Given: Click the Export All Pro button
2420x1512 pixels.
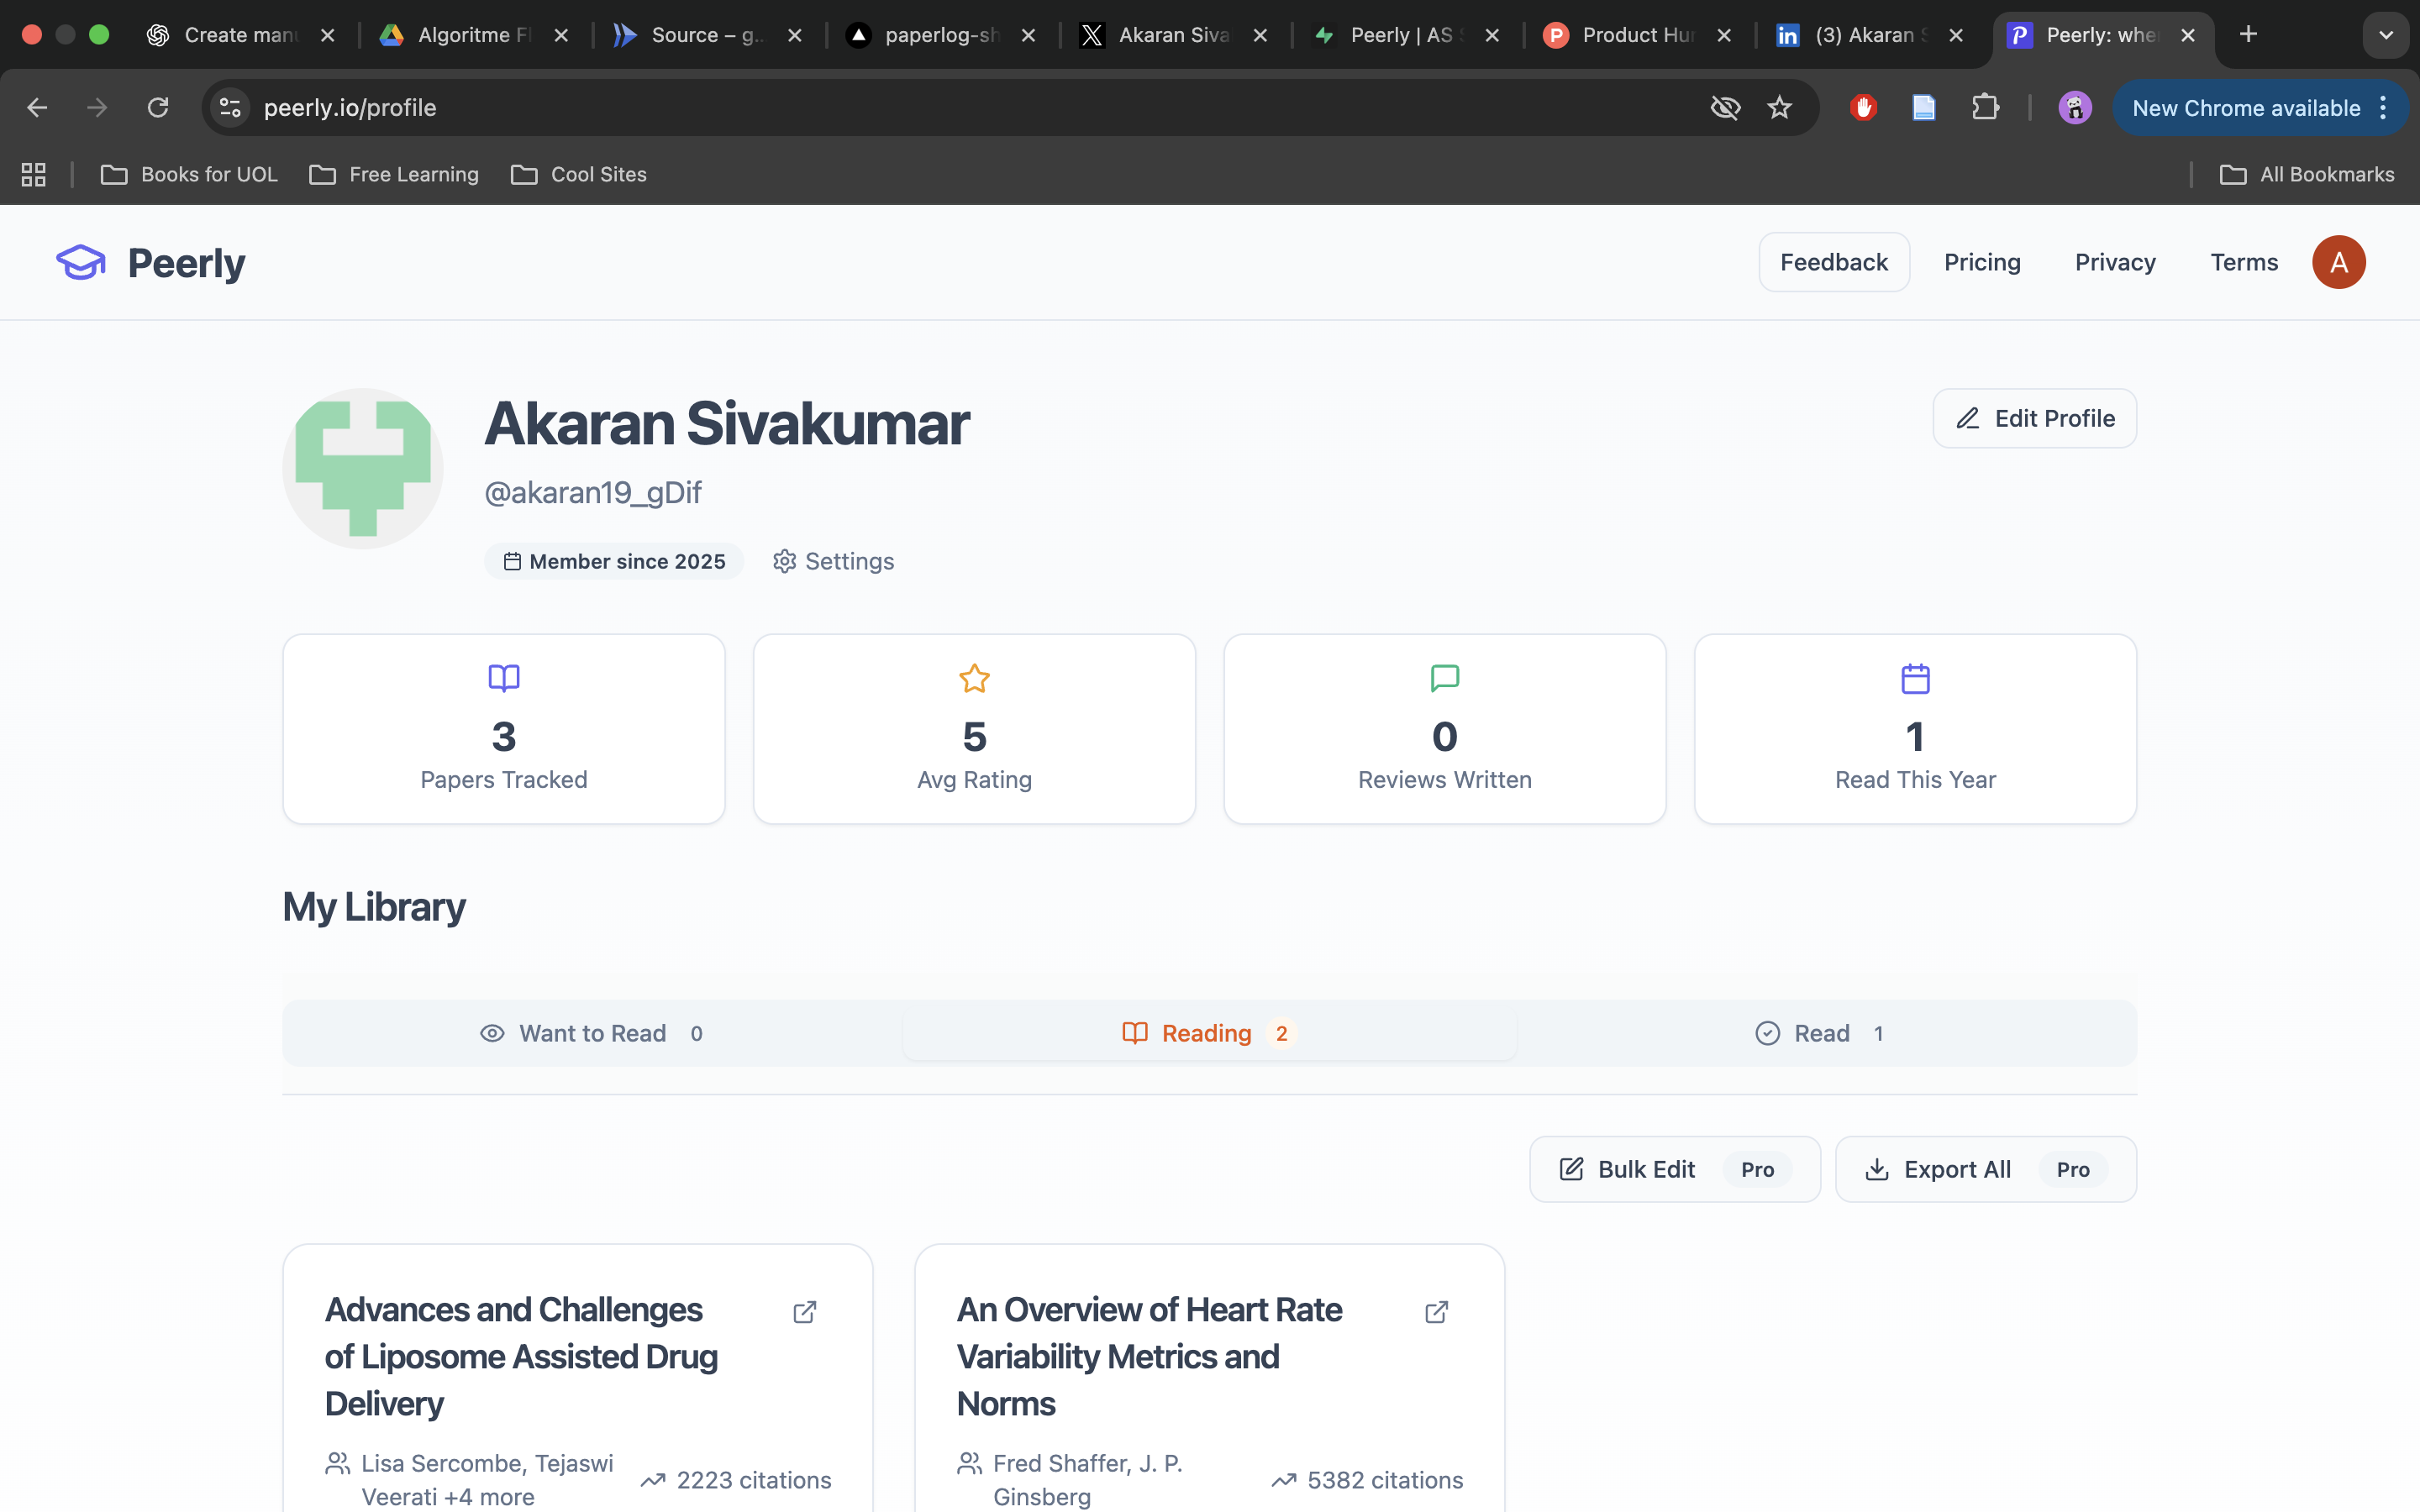Looking at the screenshot, I should coord(1985,1169).
